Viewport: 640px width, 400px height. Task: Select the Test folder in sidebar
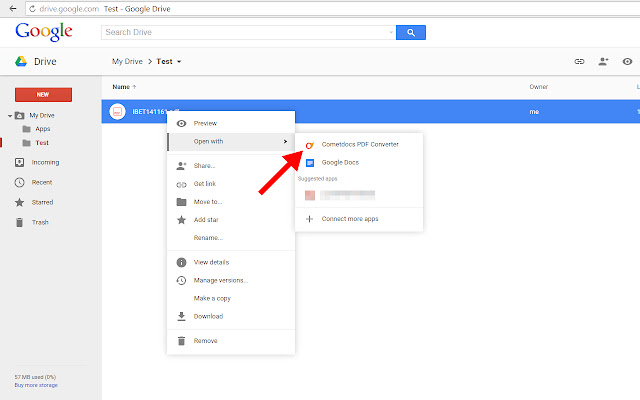tap(42, 143)
